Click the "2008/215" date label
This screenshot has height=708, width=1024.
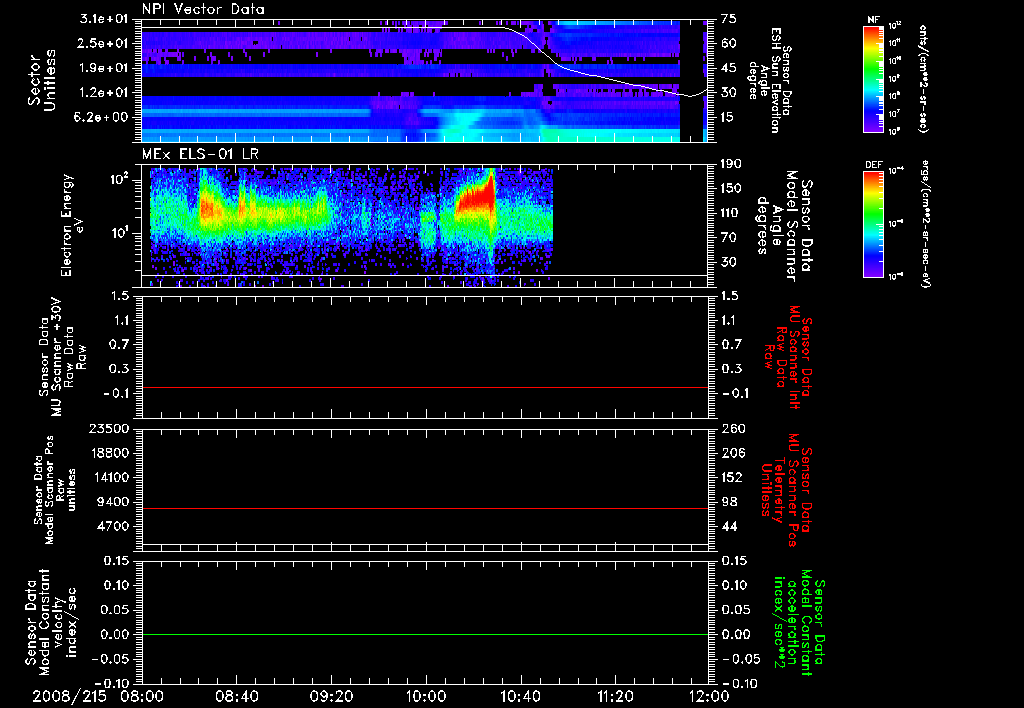pyautogui.click(x=69, y=696)
